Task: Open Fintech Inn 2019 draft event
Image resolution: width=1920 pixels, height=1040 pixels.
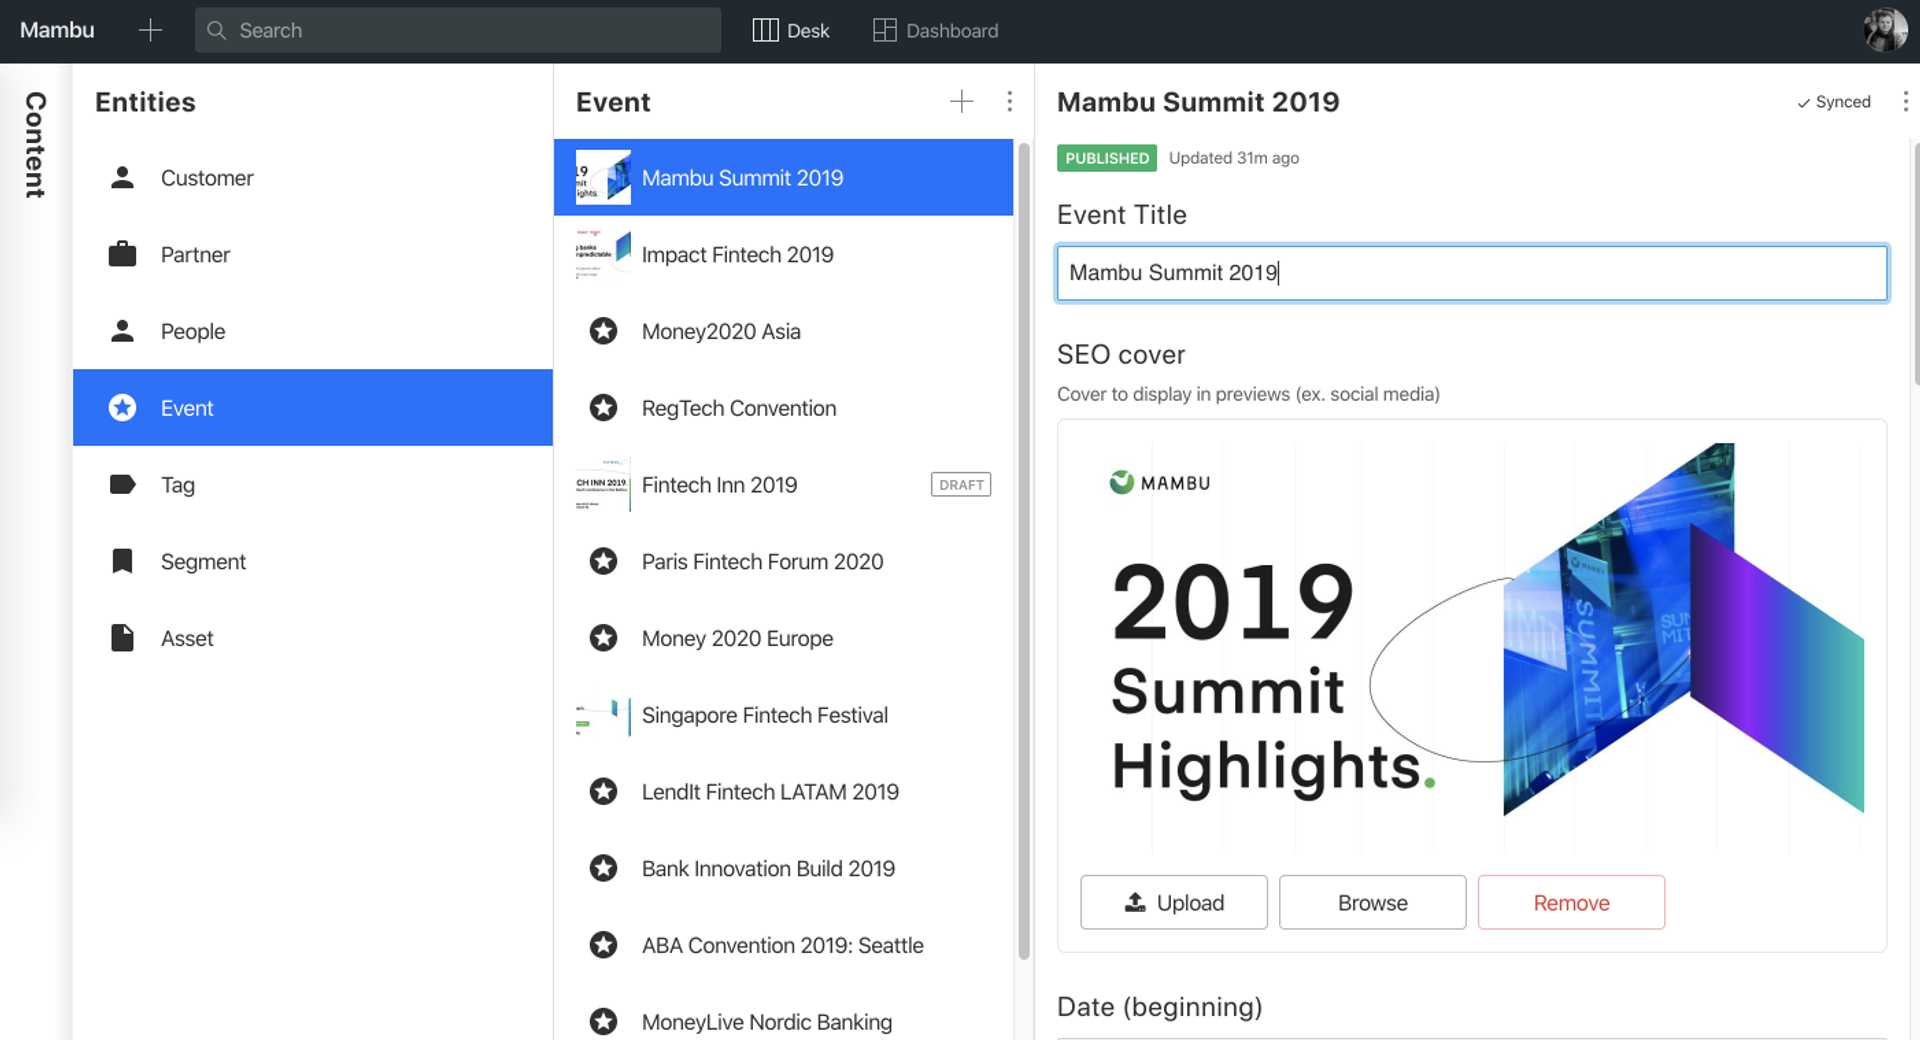Action: coord(783,485)
